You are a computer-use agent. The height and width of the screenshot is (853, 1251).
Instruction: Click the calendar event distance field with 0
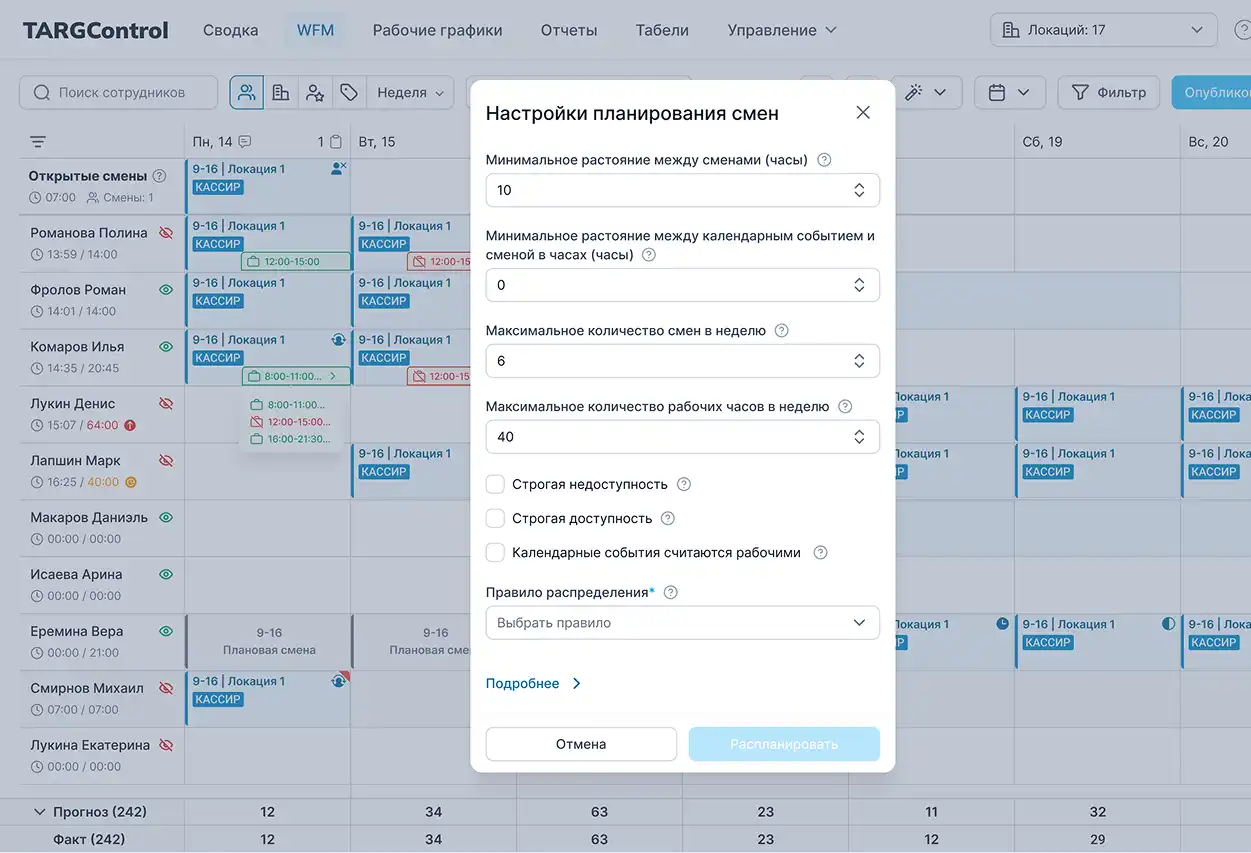[683, 285]
